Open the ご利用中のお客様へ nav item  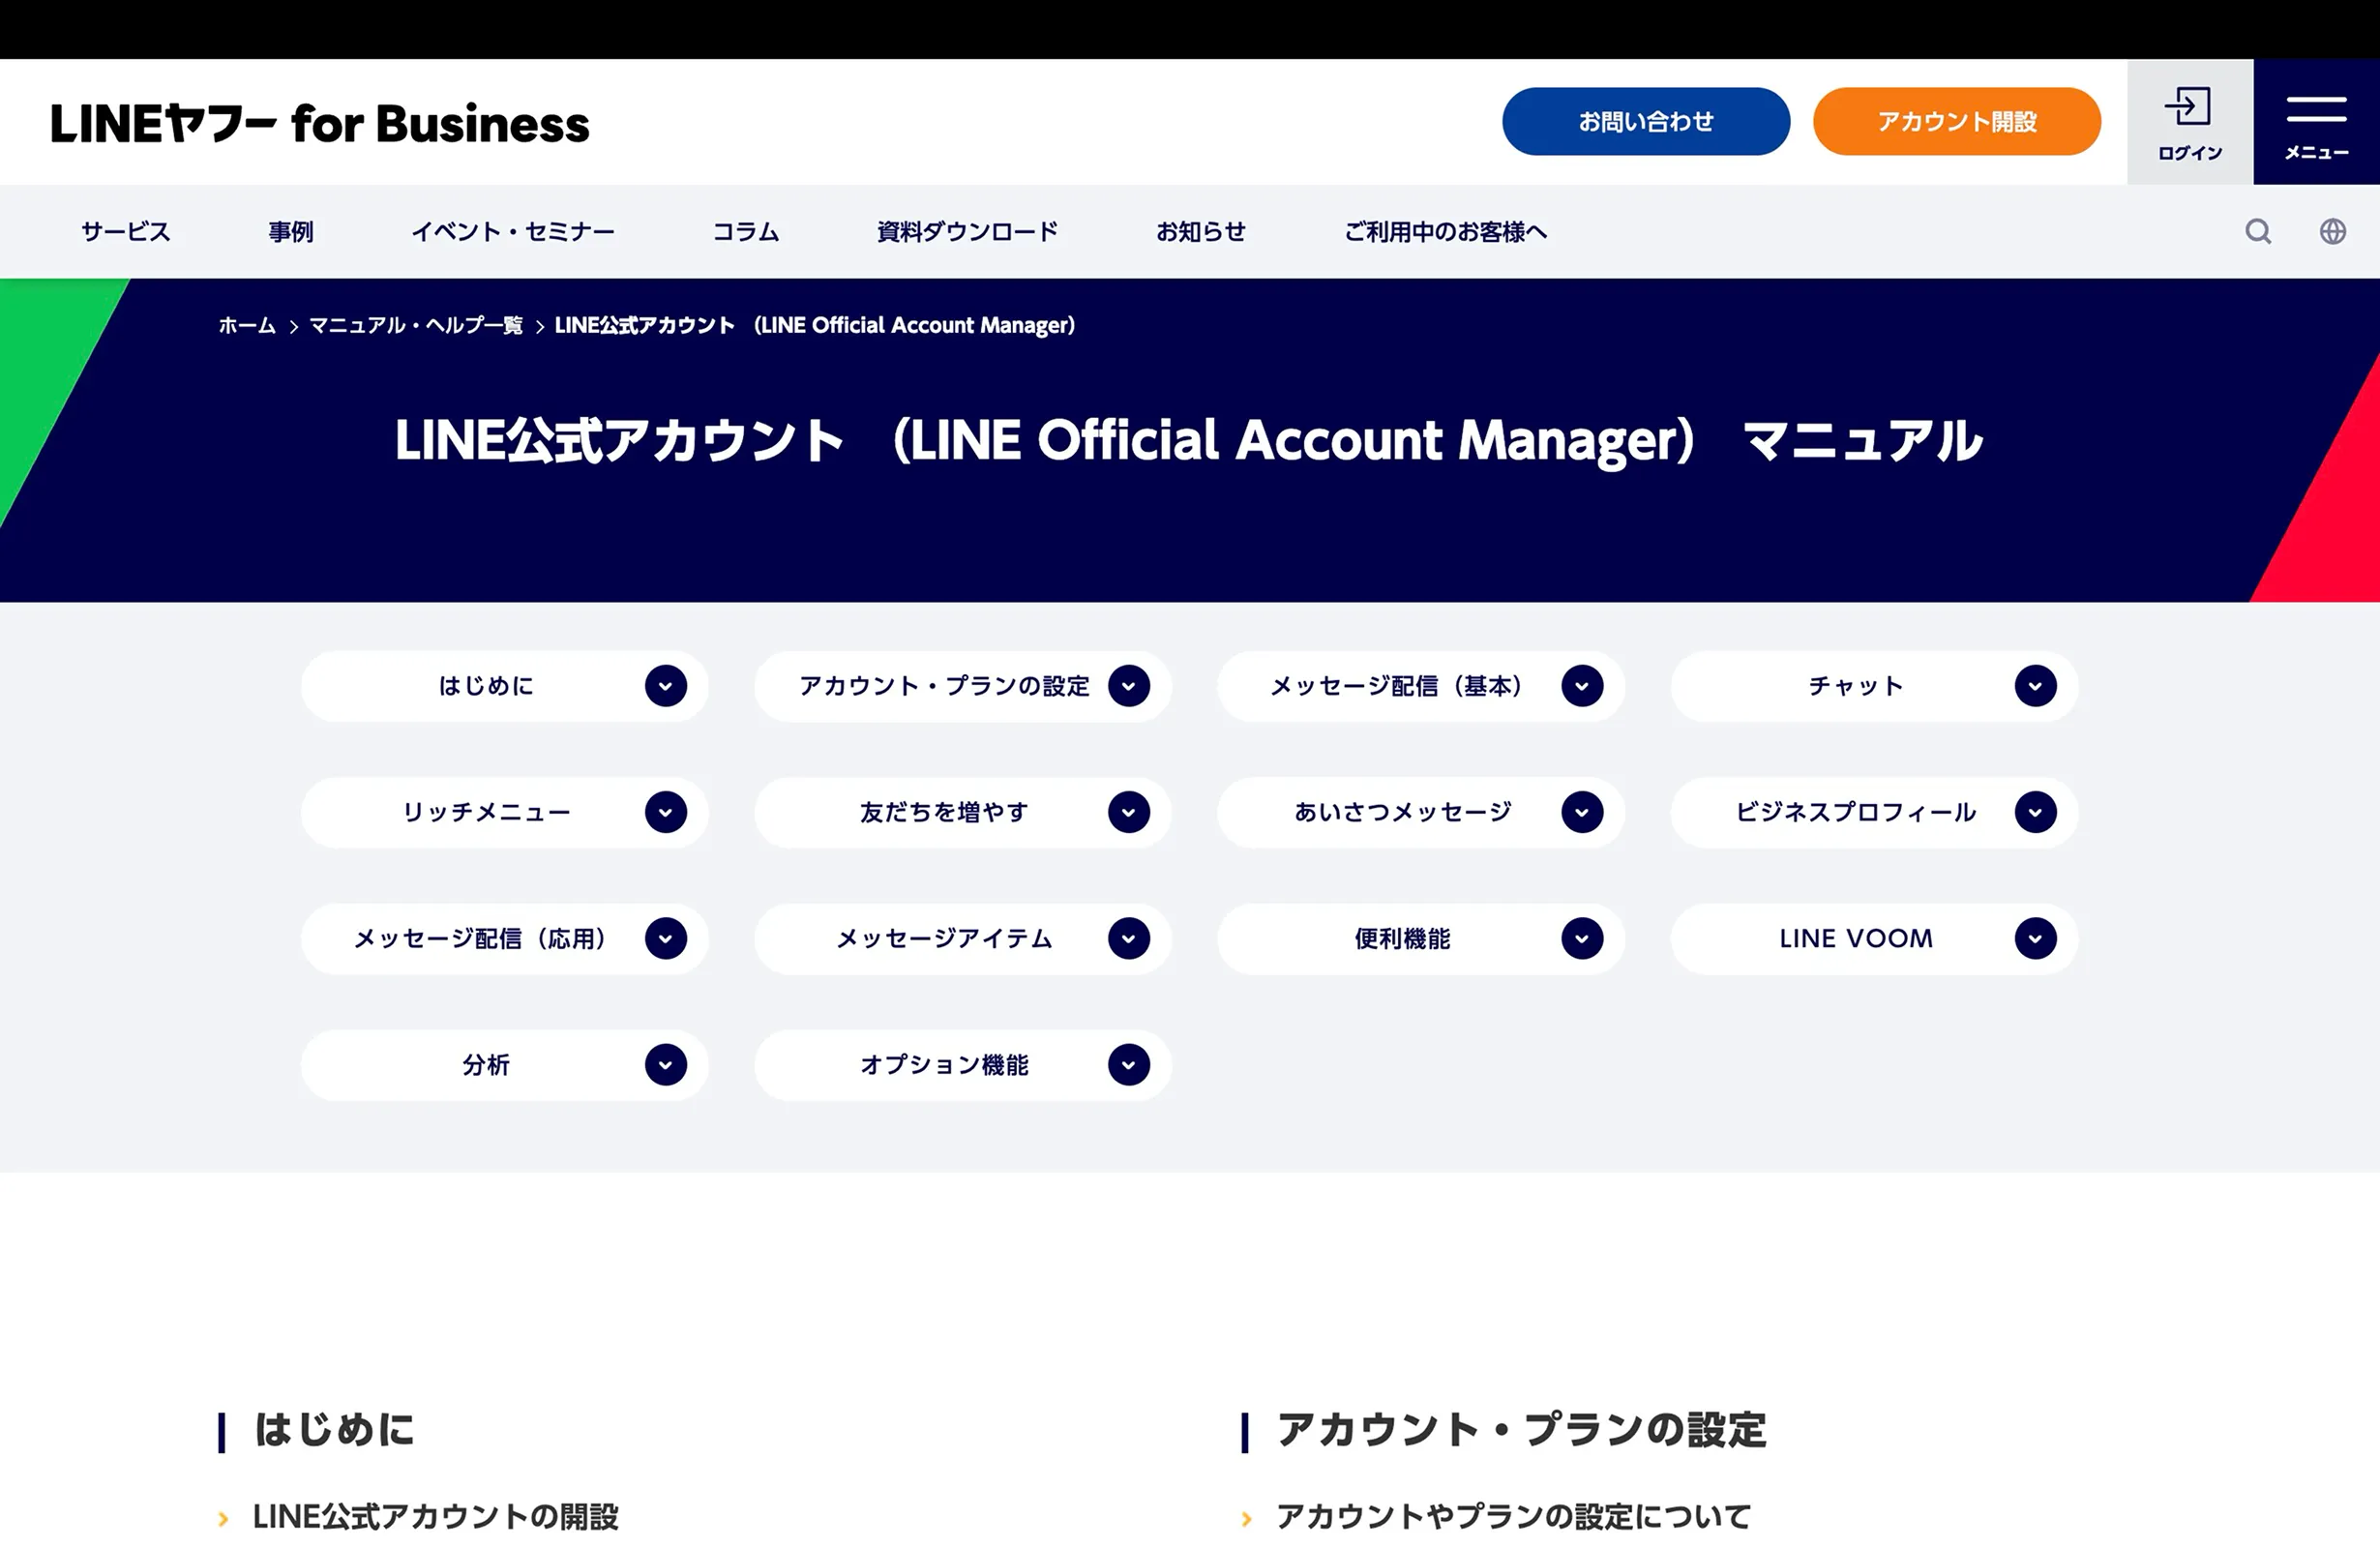click(1446, 232)
